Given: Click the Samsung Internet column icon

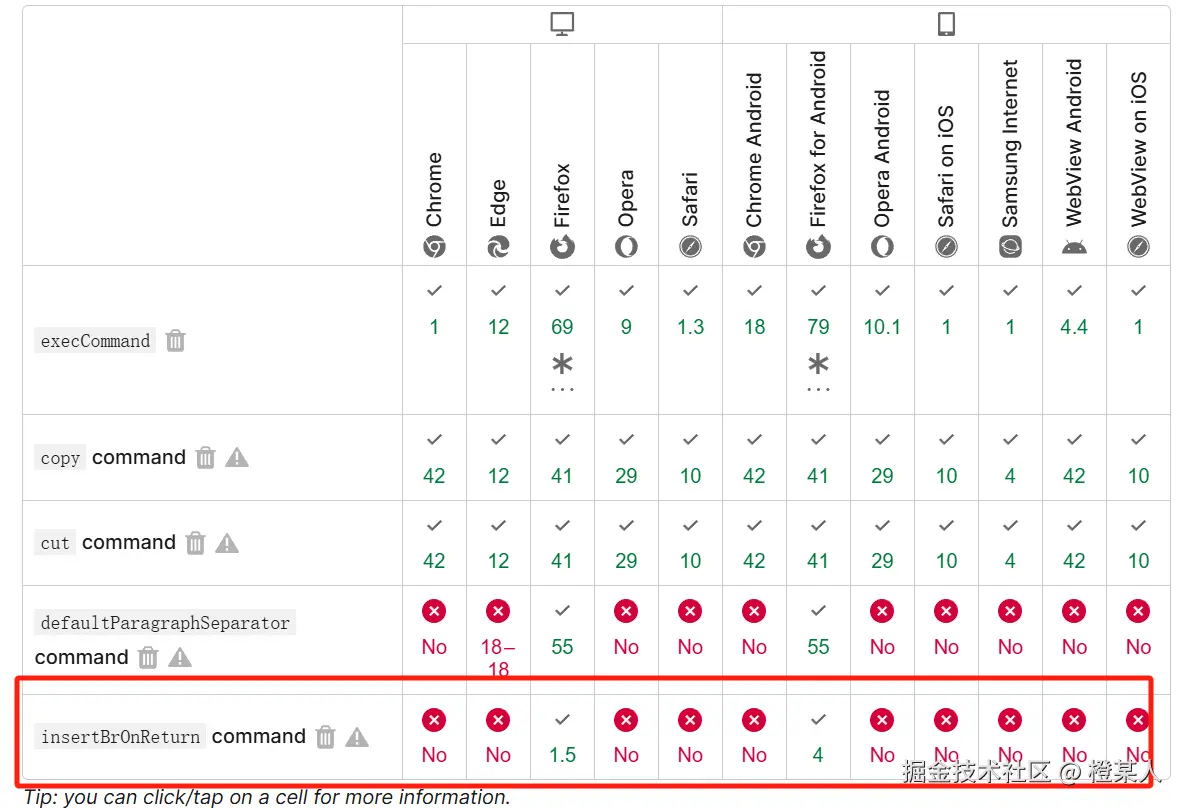Looking at the screenshot, I should (x=1010, y=247).
